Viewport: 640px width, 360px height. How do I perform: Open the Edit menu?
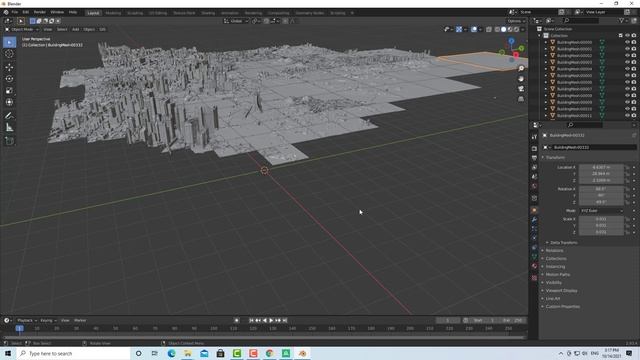pos(26,12)
